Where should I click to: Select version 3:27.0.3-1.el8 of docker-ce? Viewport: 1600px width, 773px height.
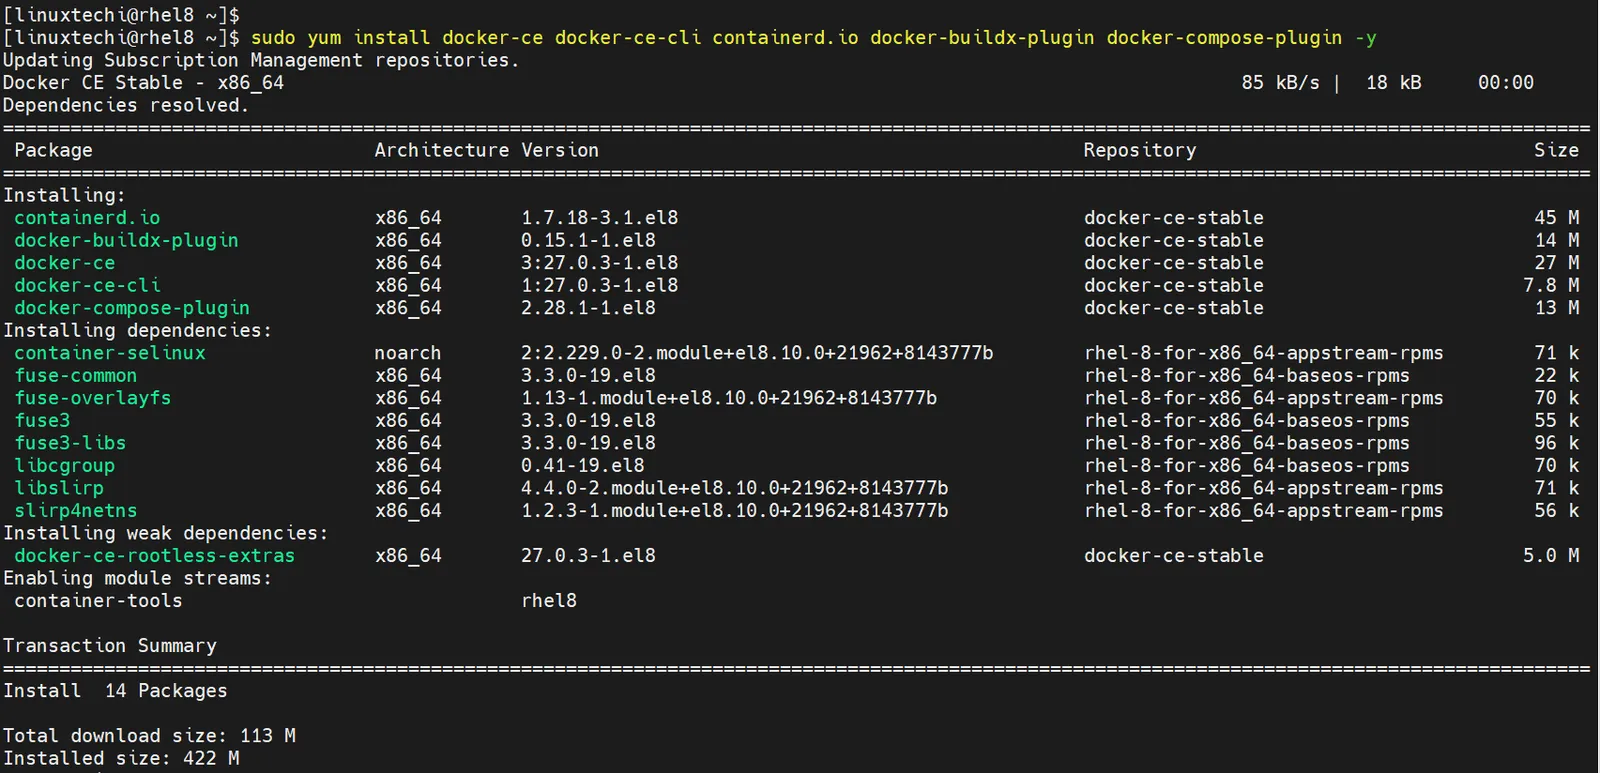pyautogui.click(x=600, y=263)
